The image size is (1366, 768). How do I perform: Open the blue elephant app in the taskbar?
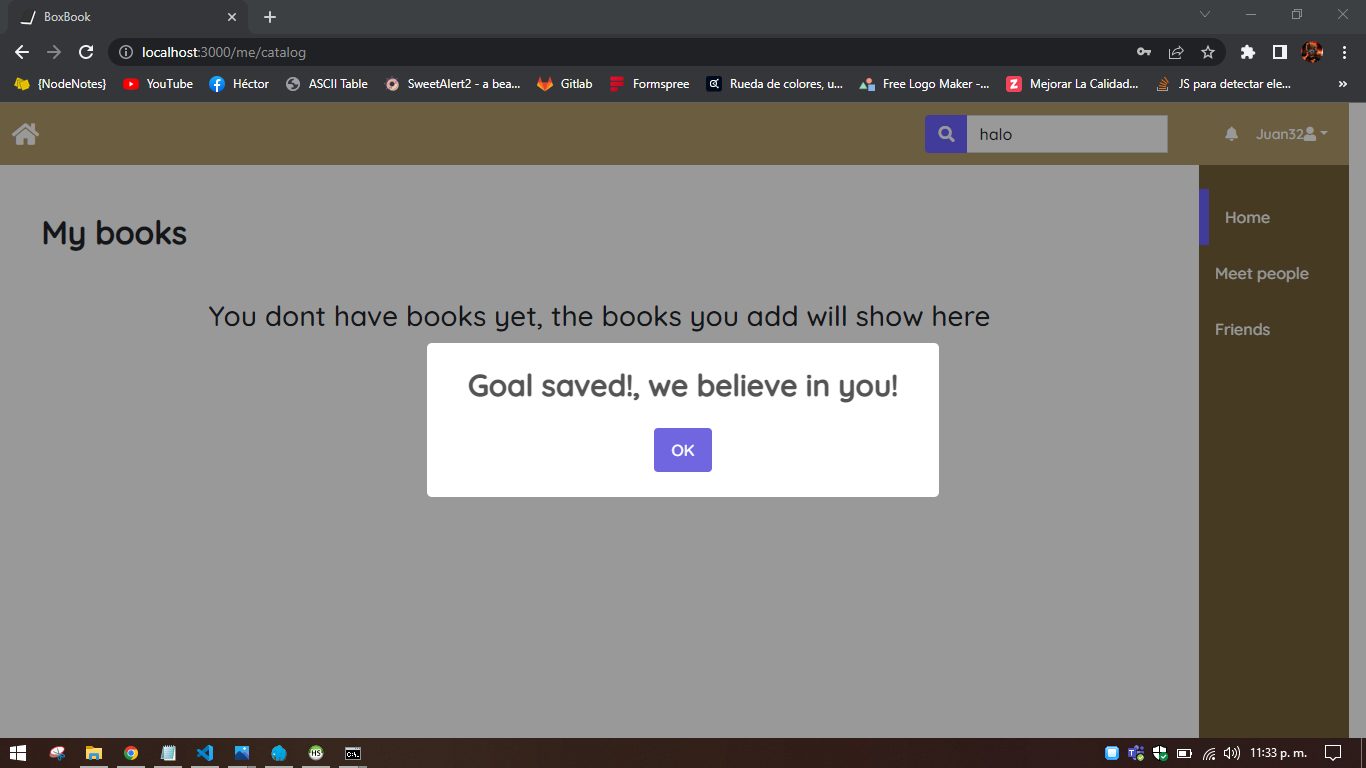(279, 753)
